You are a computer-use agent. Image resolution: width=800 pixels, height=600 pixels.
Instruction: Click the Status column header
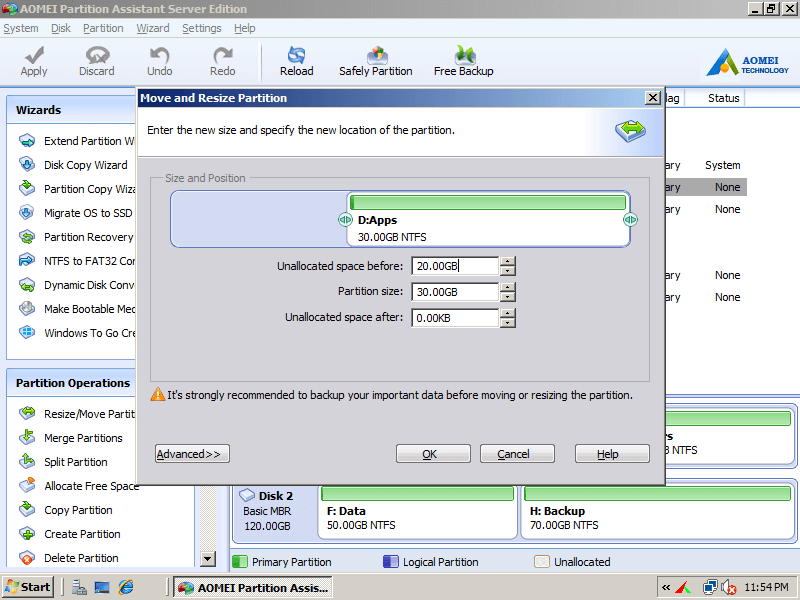(723, 98)
